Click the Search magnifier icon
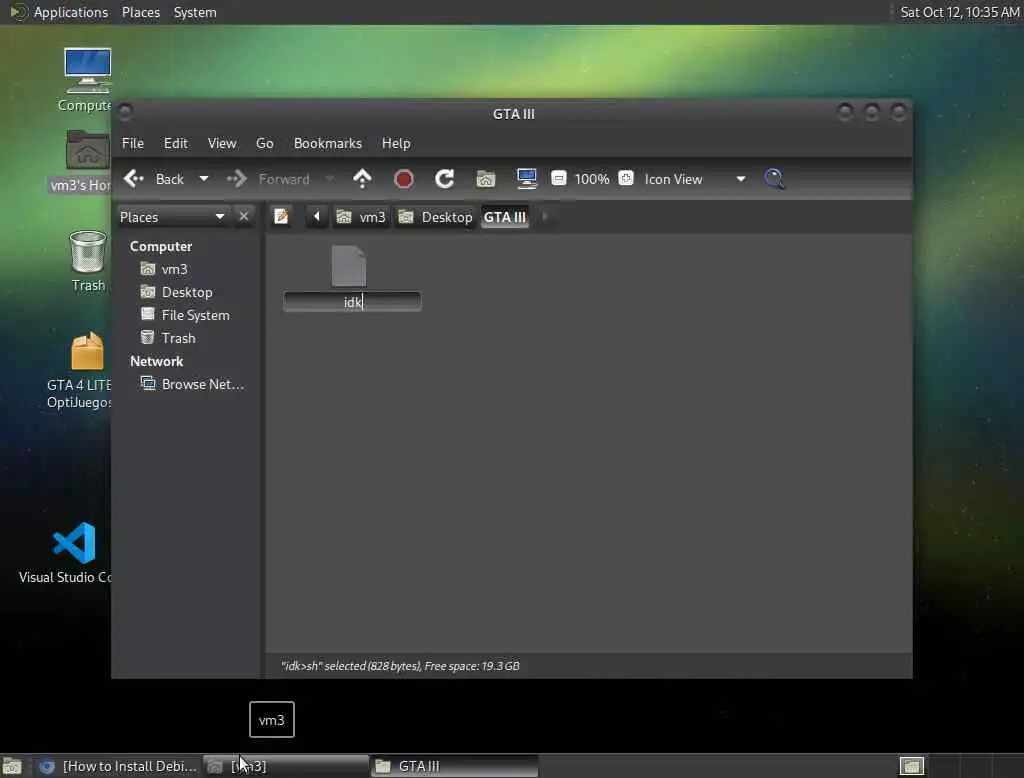The image size is (1024, 778). pyautogui.click(x=774, y=178)
